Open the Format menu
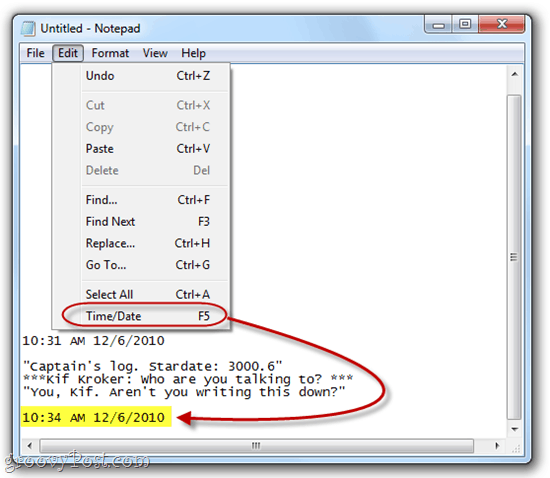The height and width of the screenshot is (478, 550). point(110,53)
